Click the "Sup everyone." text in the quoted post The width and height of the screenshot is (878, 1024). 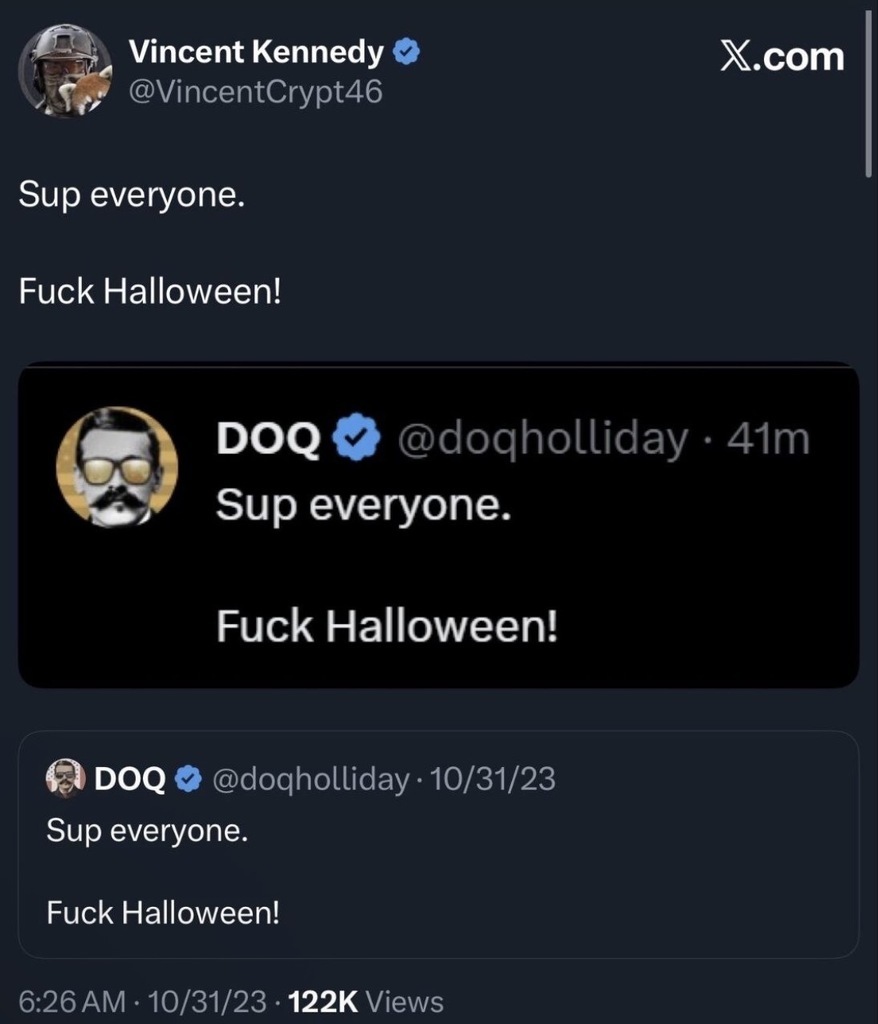pyautogui.click(x=147, y=832)
